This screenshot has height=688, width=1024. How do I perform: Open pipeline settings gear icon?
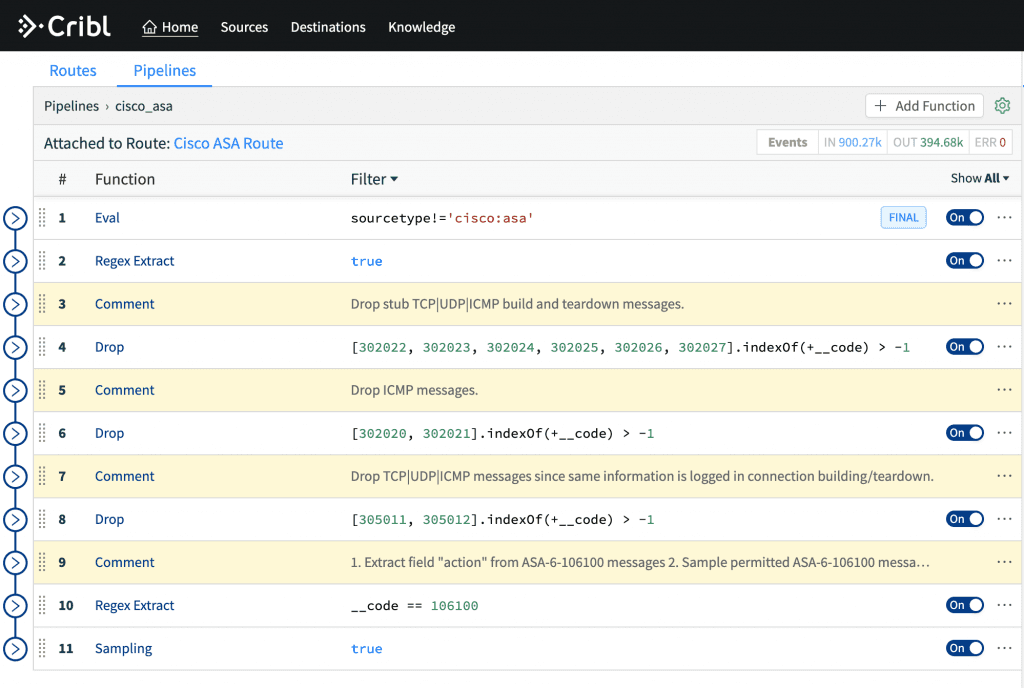(x=1002, y=106)
